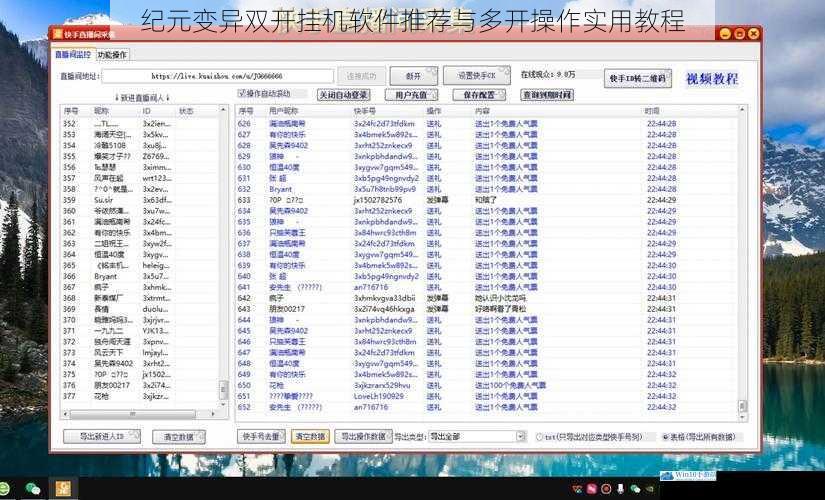
Task: Select left list row 354 冷酷5108
Action: (140, 145)
